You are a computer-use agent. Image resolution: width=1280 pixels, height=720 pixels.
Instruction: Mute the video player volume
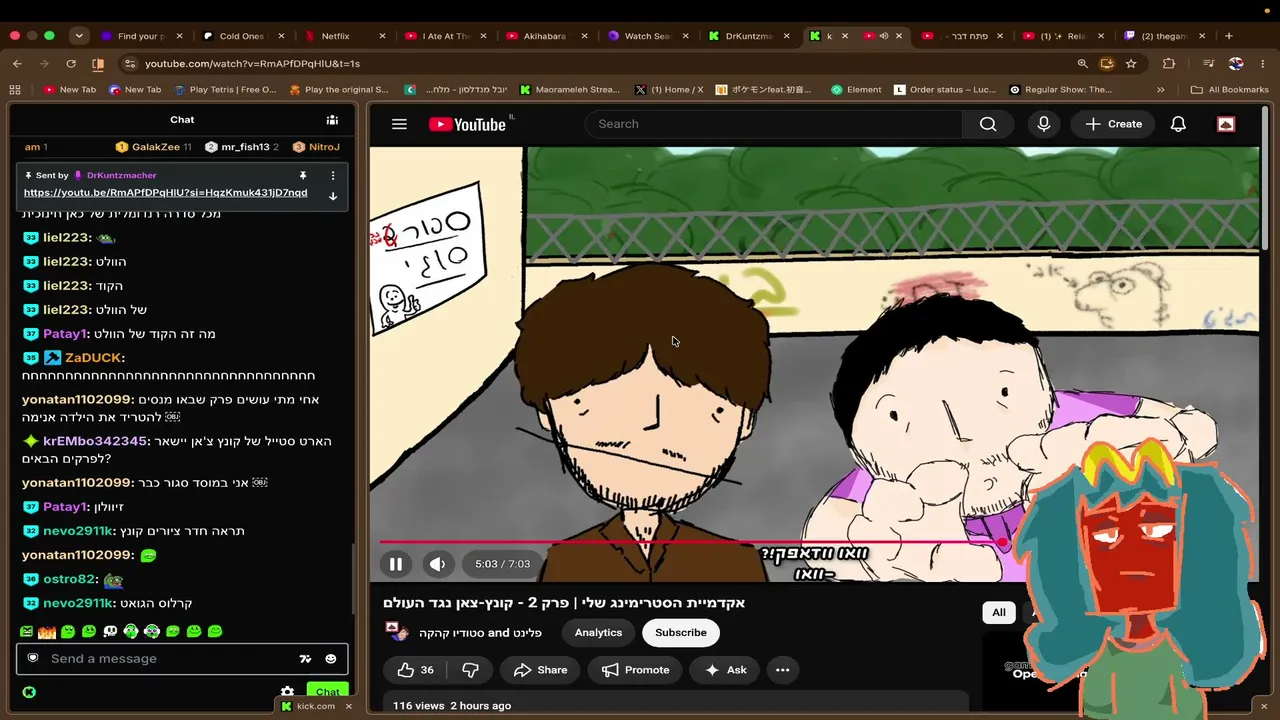click(437, 564)
